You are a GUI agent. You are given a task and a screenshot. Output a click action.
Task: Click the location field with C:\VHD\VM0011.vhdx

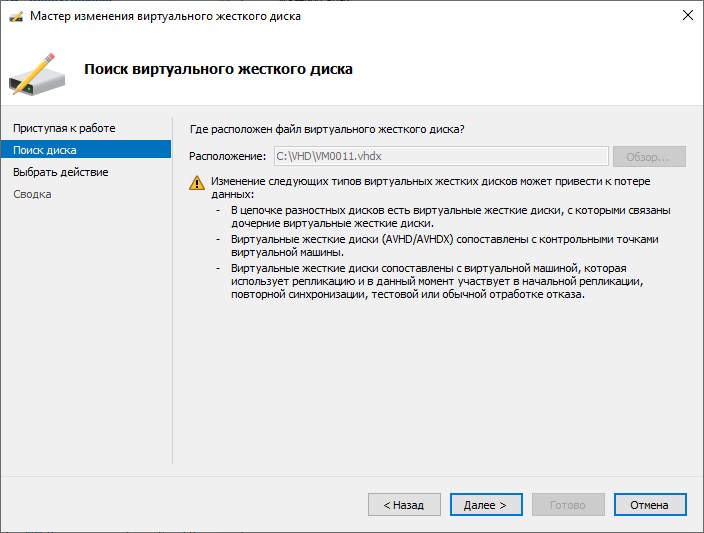coord(440,156)
